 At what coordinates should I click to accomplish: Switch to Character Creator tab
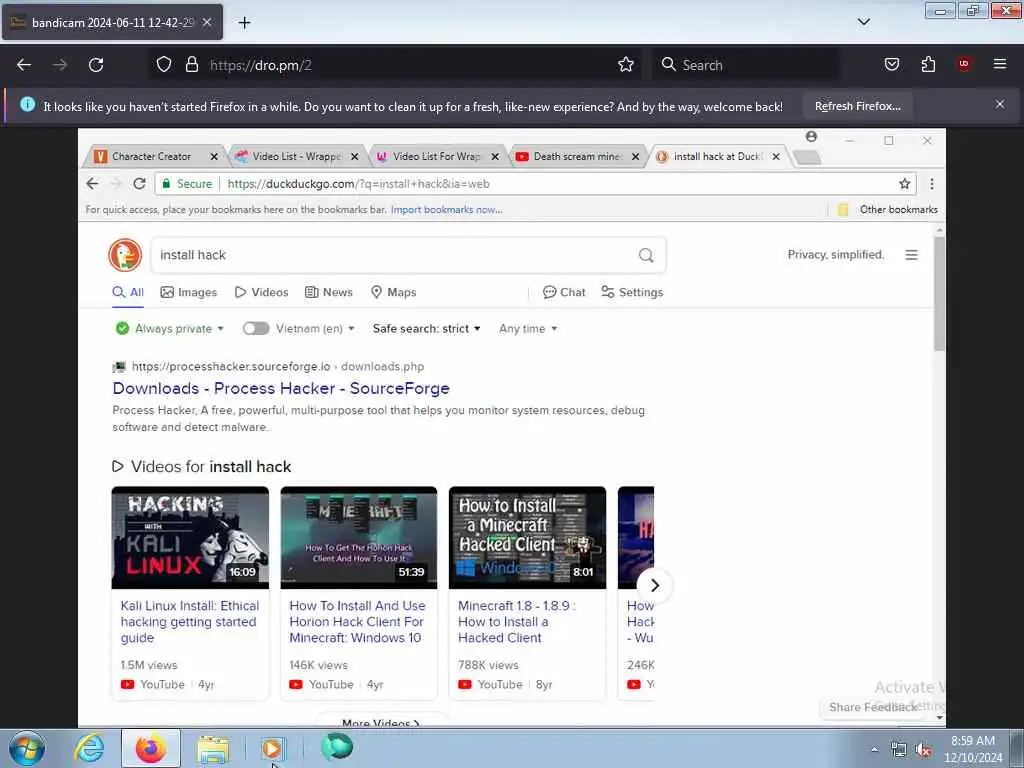[152, 157]
